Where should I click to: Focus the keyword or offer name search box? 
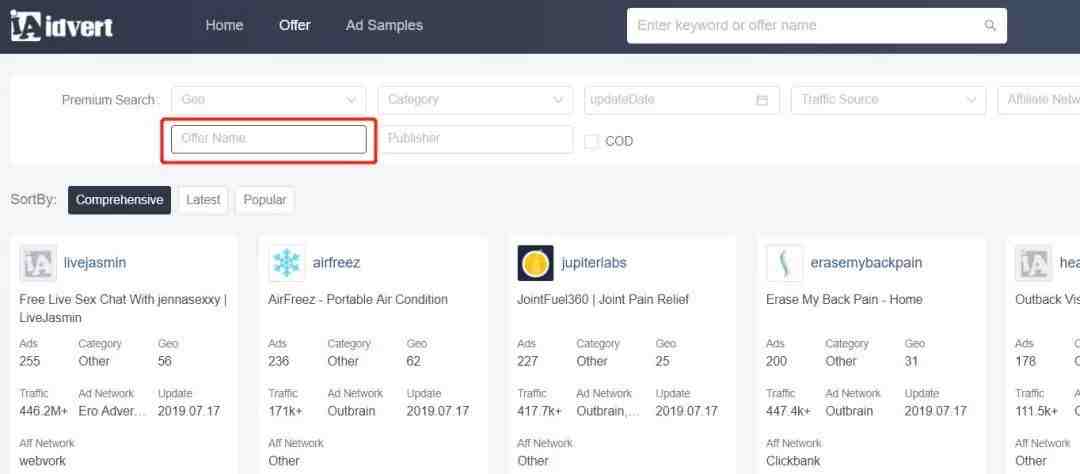pyautogui.click(x=816, y=25)
